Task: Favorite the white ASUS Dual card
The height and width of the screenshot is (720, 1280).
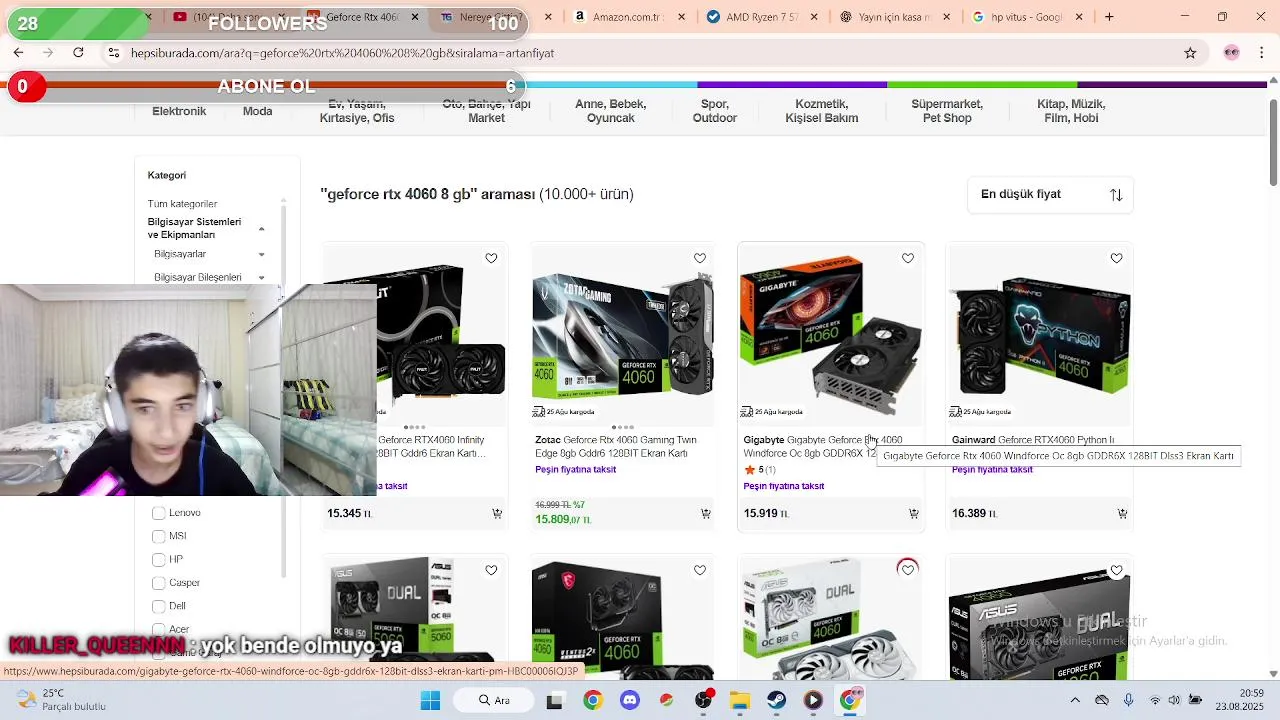Action: 908,570
